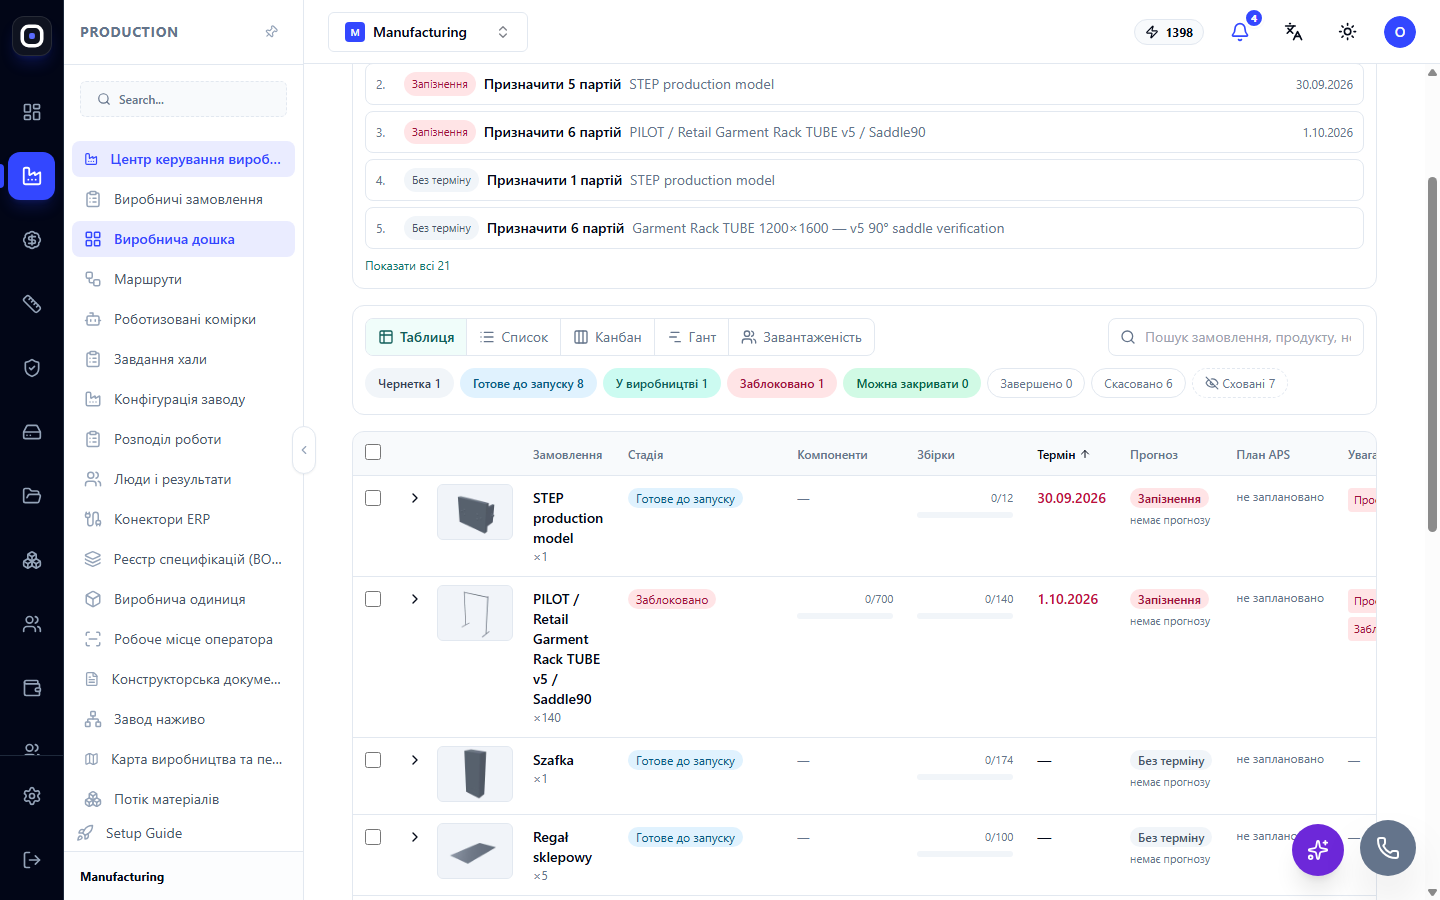Open the wallet icon in left rail

tap(32, 688)
